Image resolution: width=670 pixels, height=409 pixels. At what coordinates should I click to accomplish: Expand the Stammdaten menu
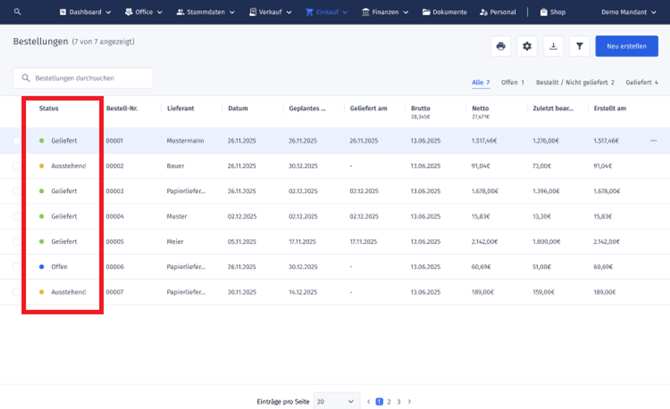pyautogui.click(x=205, y=12)
